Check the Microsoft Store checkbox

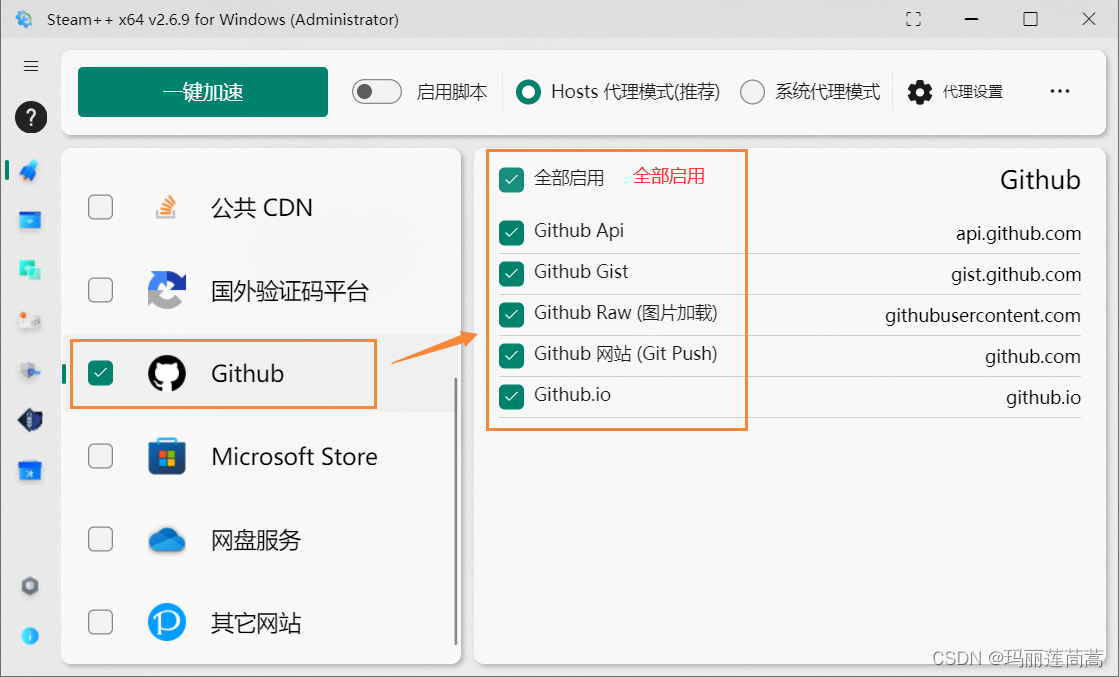click(x=101, y=456)
